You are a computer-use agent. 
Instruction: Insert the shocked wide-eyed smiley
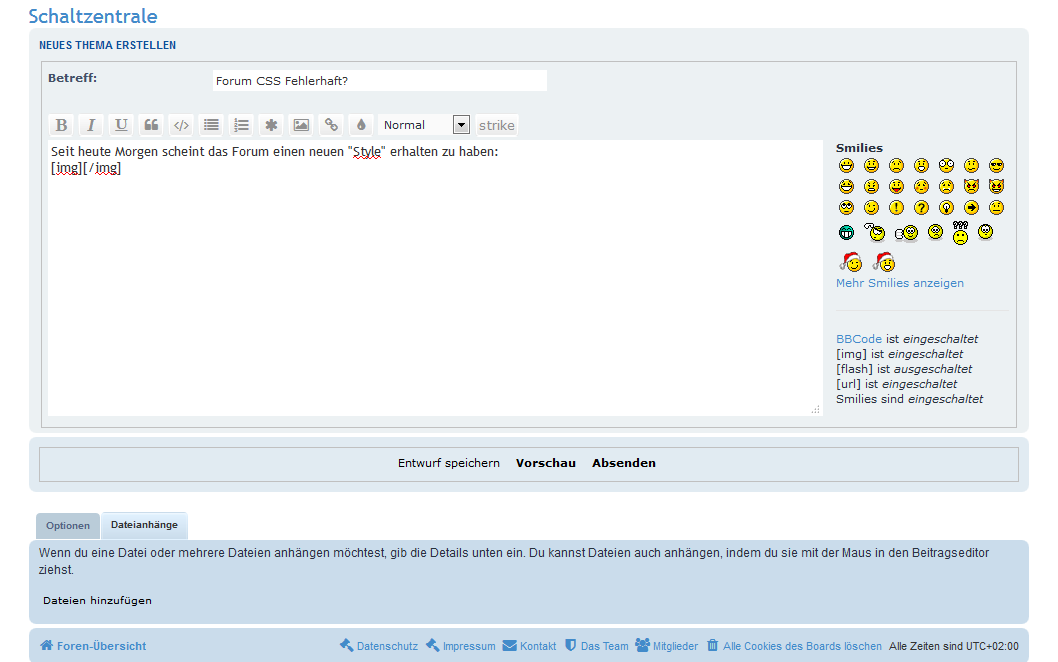tap(946, 165)
